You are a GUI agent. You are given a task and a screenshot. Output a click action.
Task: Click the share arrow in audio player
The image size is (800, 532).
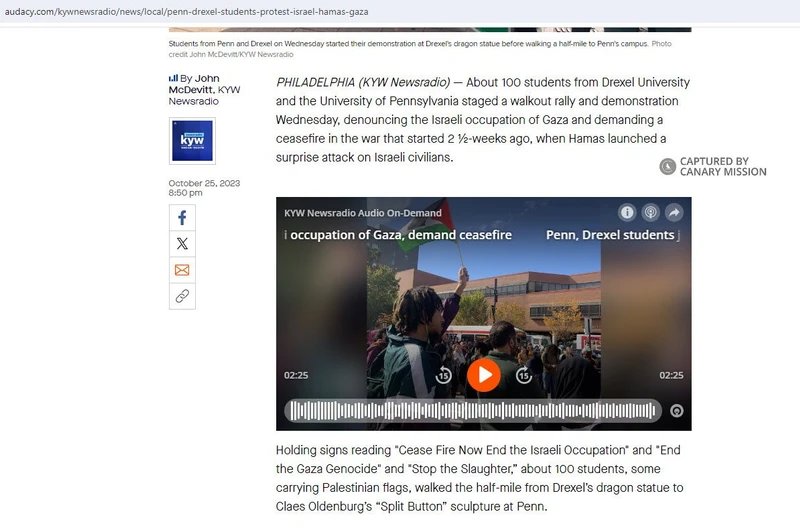pos(674,212)
